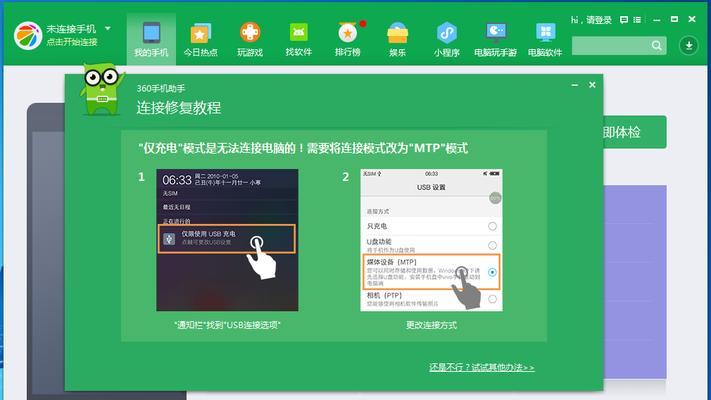
Task: Close the 连接修复教程 dialog
Action: [592, 85]
